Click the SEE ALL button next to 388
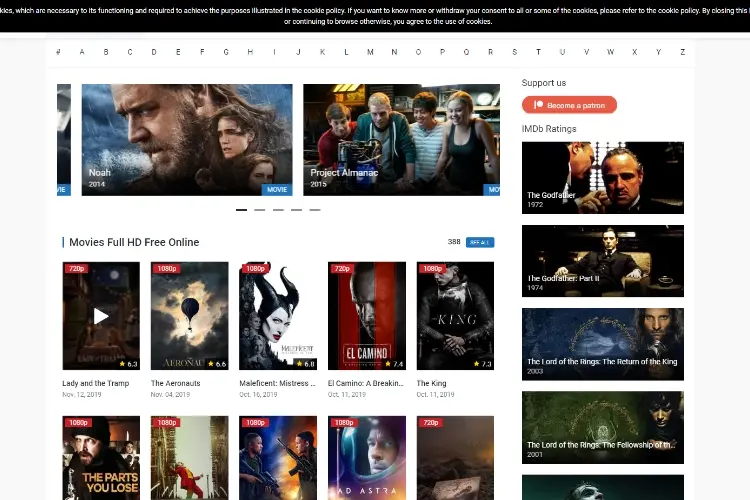750x500 pixels. pos(480,242)
